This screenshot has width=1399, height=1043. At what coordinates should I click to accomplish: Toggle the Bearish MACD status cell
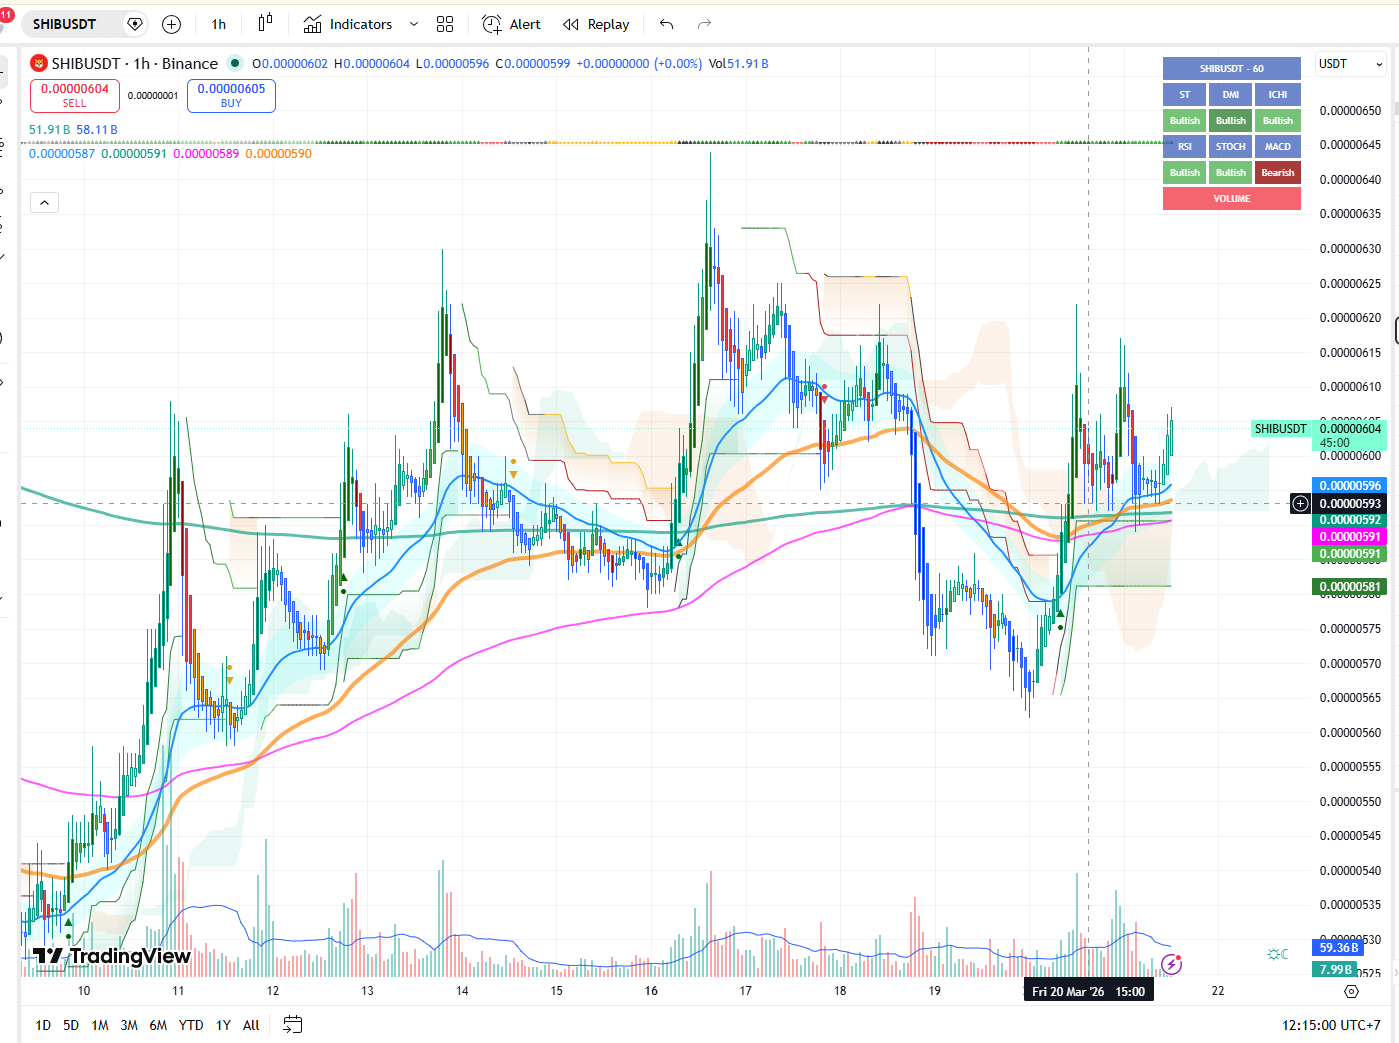[1277, 173]
